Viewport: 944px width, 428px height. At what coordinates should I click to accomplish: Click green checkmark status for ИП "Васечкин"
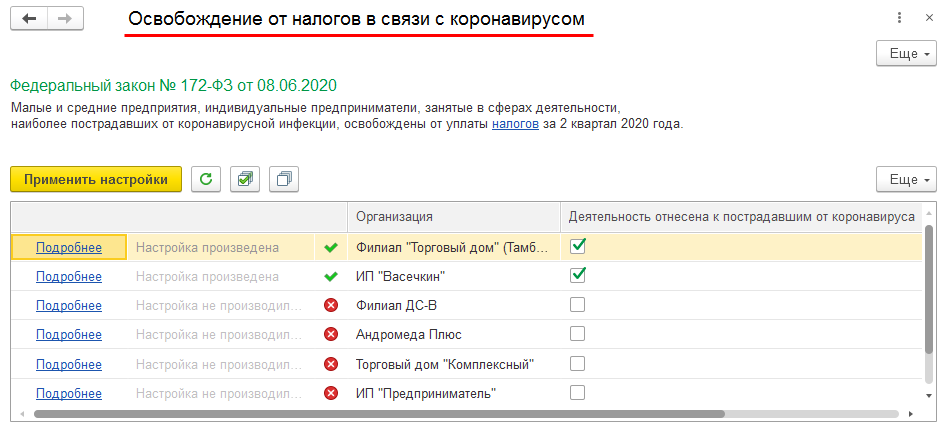[331, 276]
